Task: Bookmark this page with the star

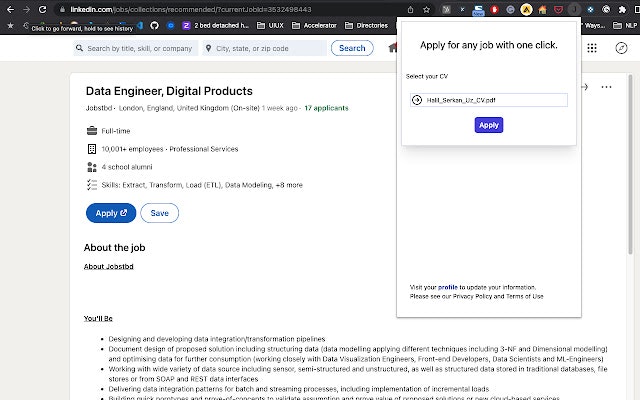Action: 427,9
